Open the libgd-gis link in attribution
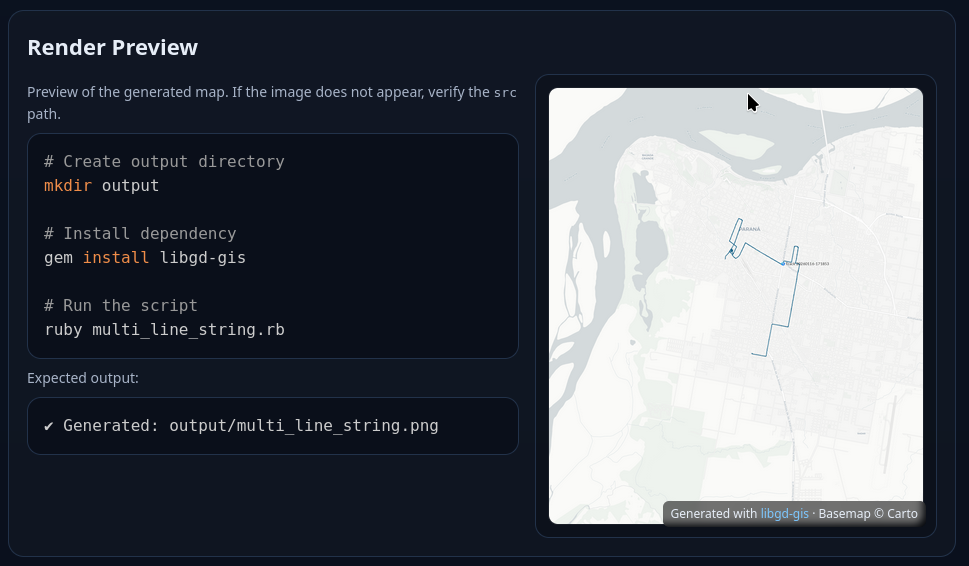The width and height of the screenshot is (969, 566). pyautogui.click(x=784, y=514)
